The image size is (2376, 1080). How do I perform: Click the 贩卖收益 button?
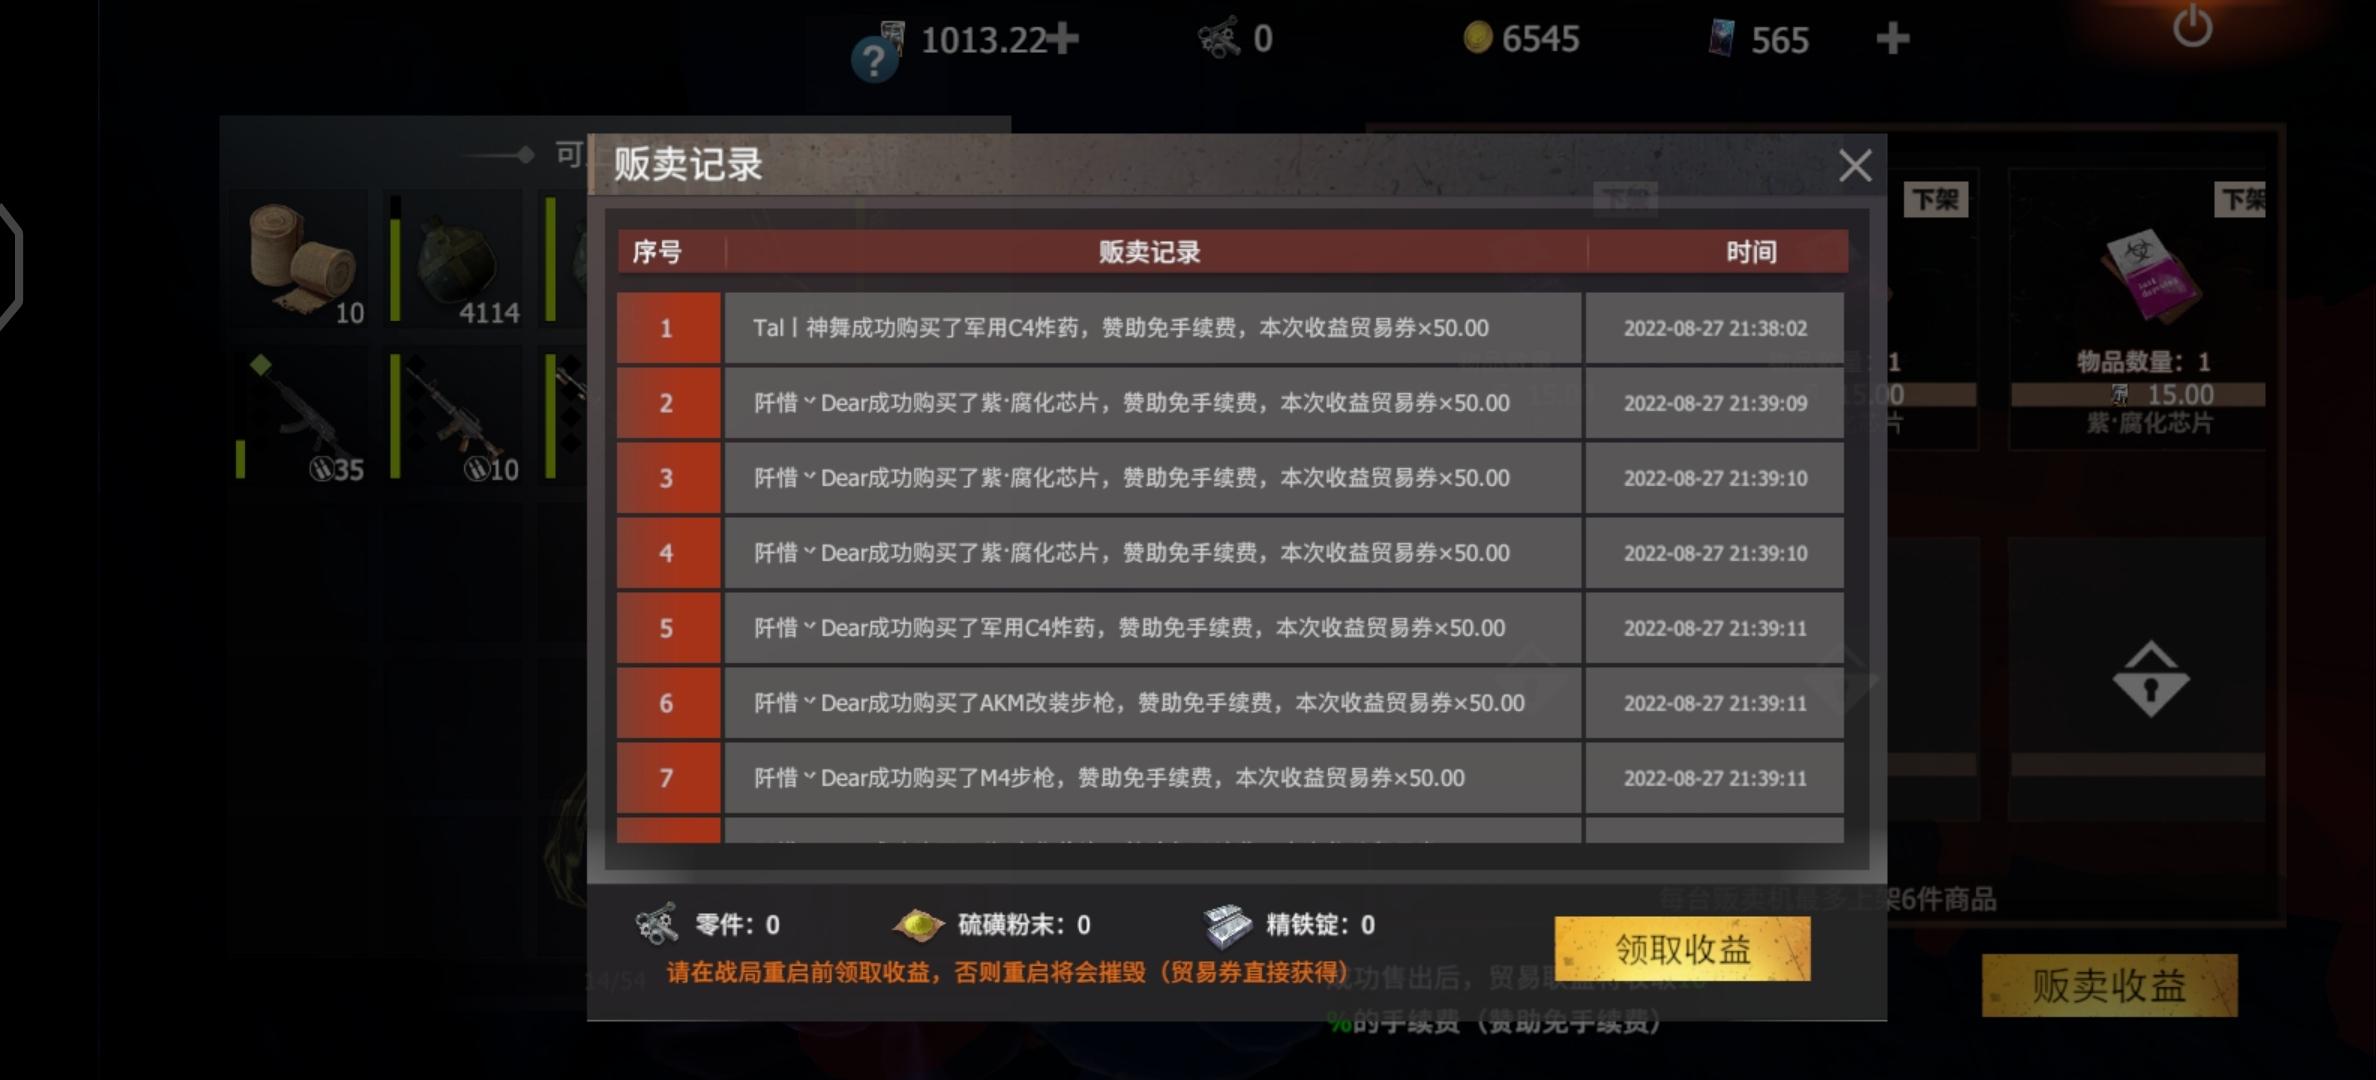coord(2109,986)
